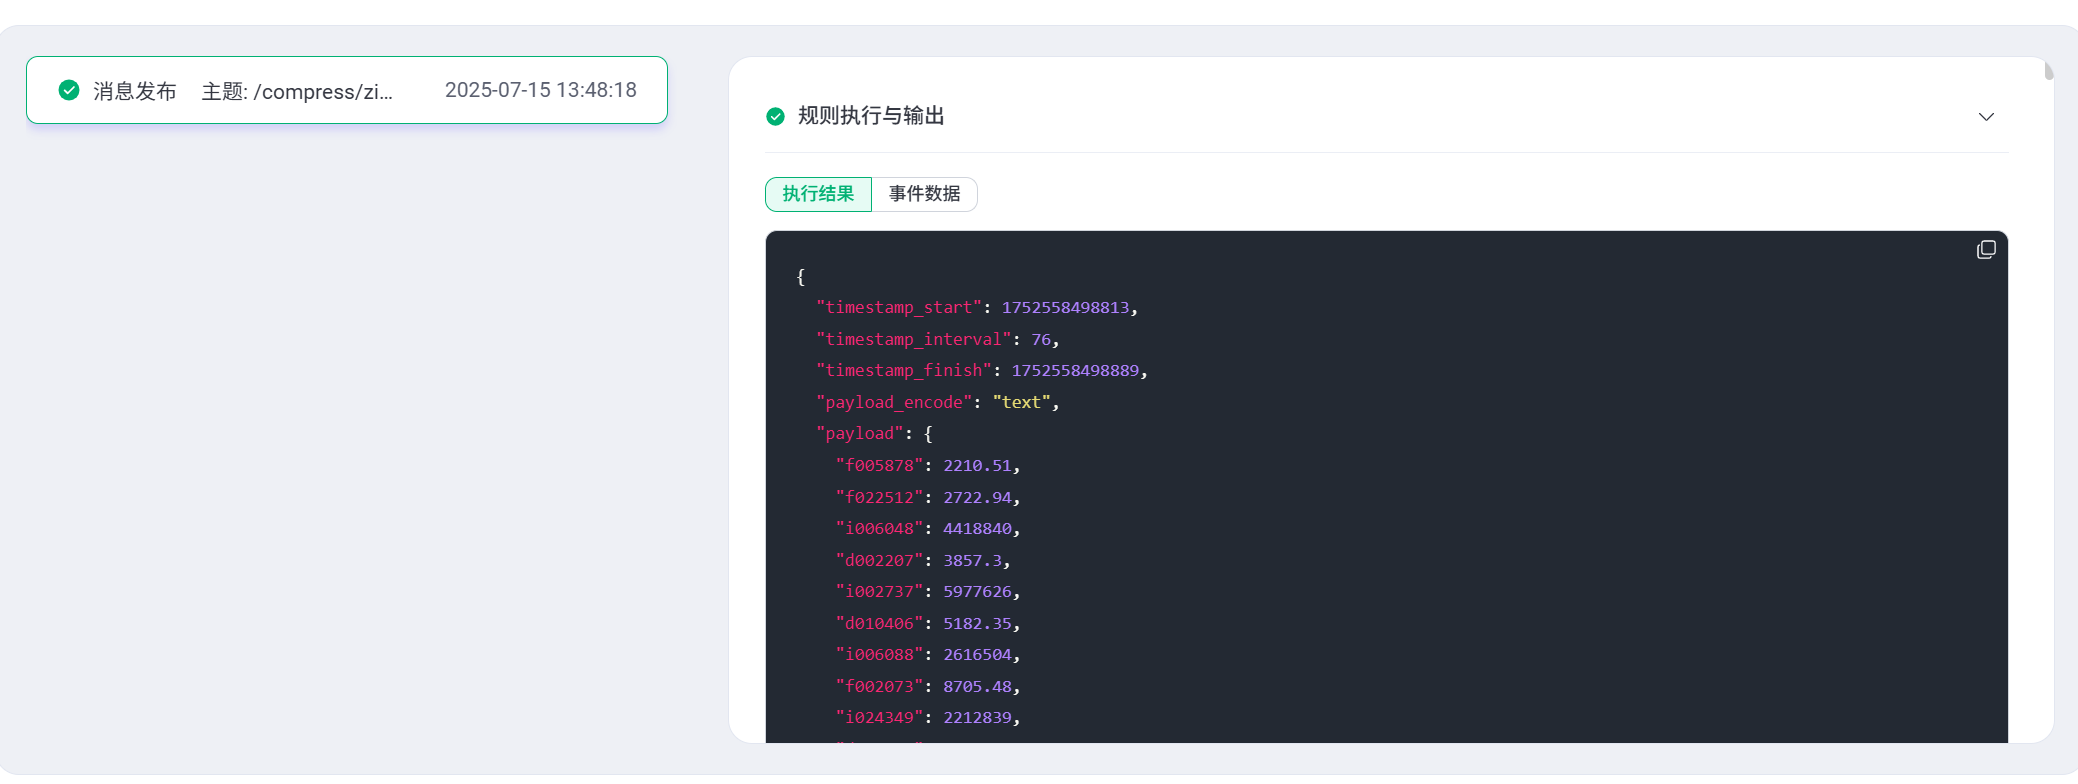The image size is (2078, 784).
Task: Click the "timestamp_start" key
Action: pyautogui.click(x=899, y=308)
